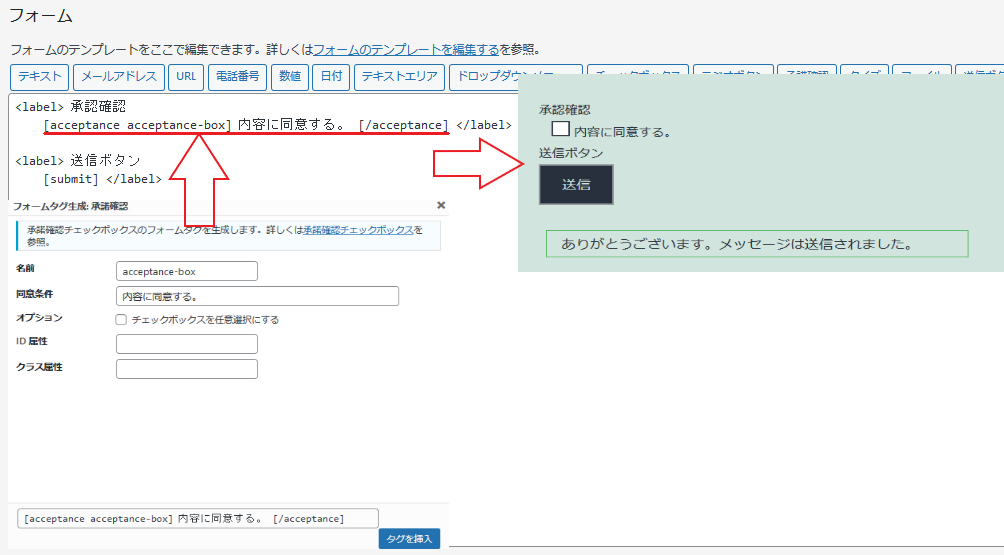Click the 名前 field containing acceptance-box
1004x555 pixels.
[187, 271]
